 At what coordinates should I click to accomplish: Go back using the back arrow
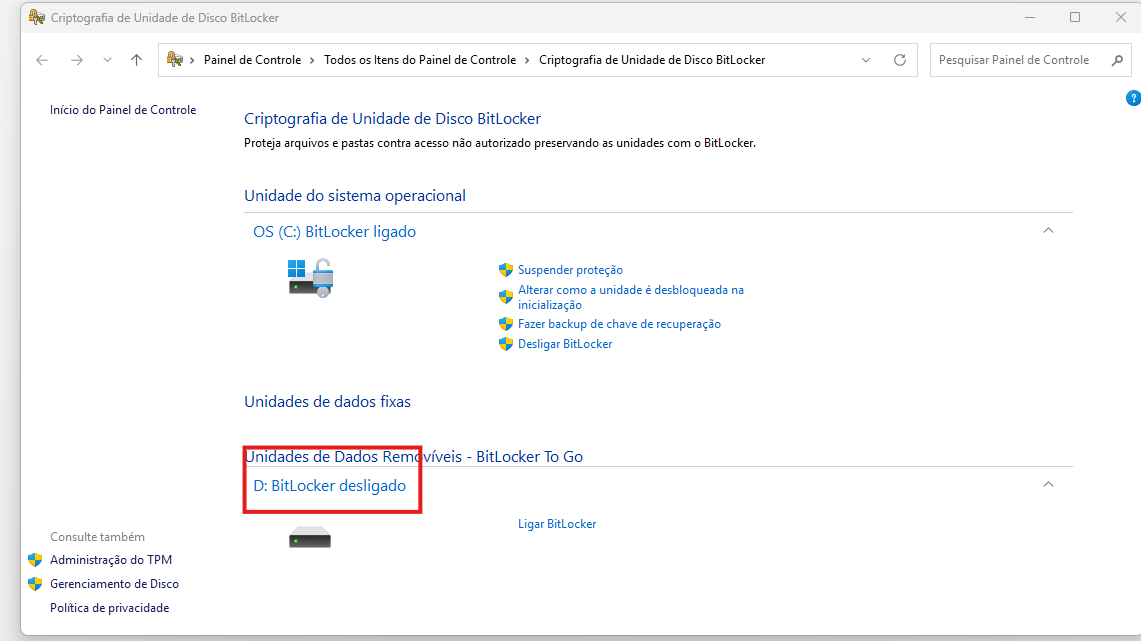[x=42, y=60]
